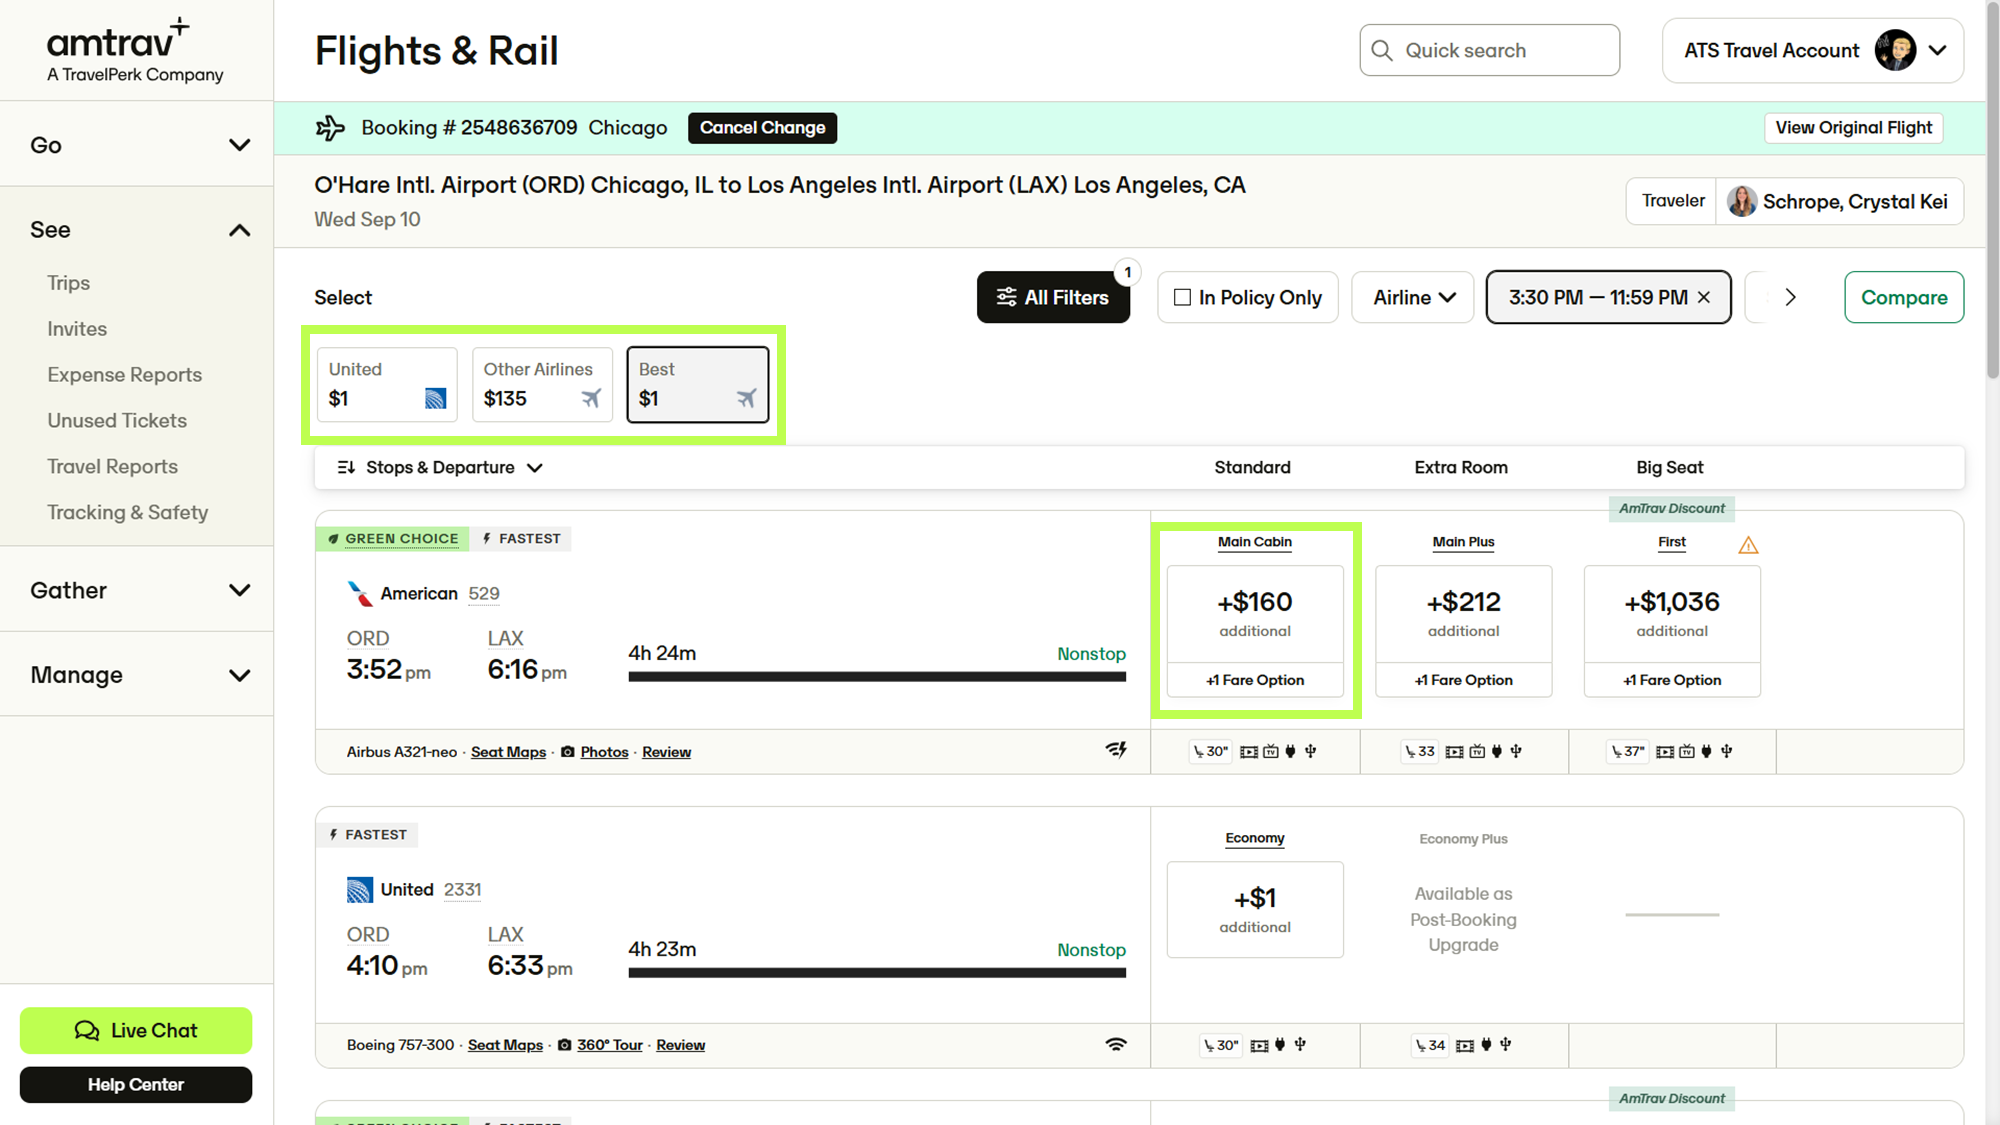
Task: Open Expense Reports in the sidebar
Action: click(124, 375)
